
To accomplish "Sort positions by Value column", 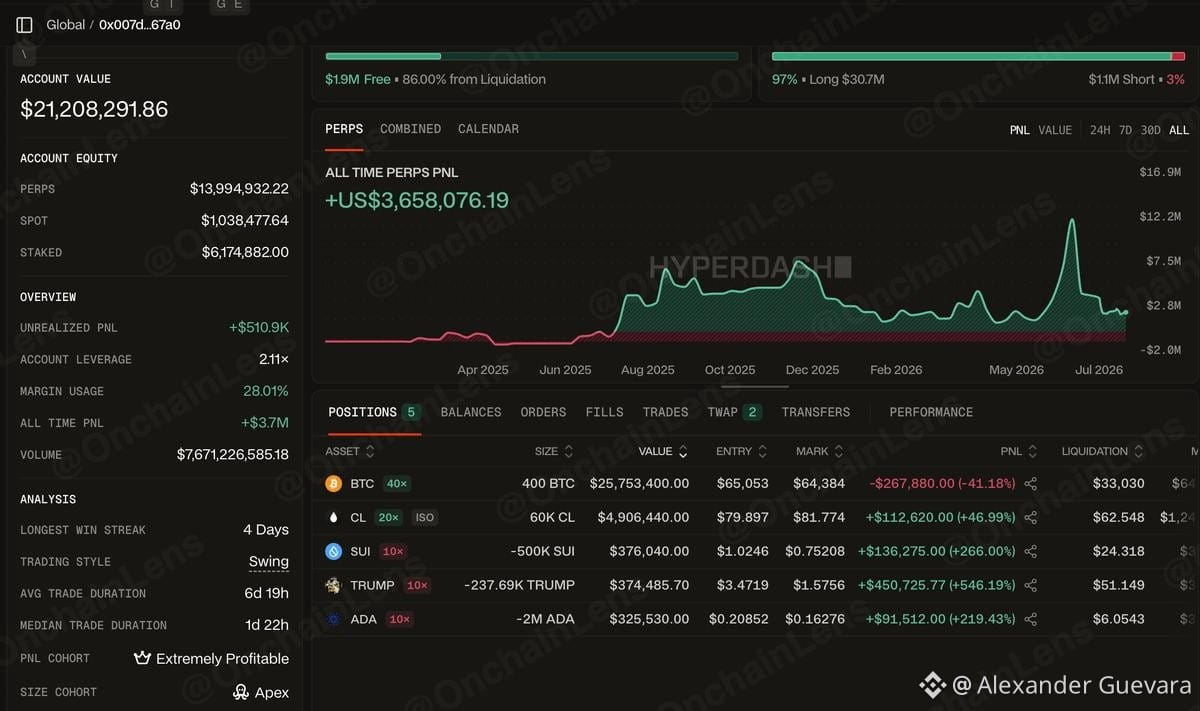I will (663, 451).
